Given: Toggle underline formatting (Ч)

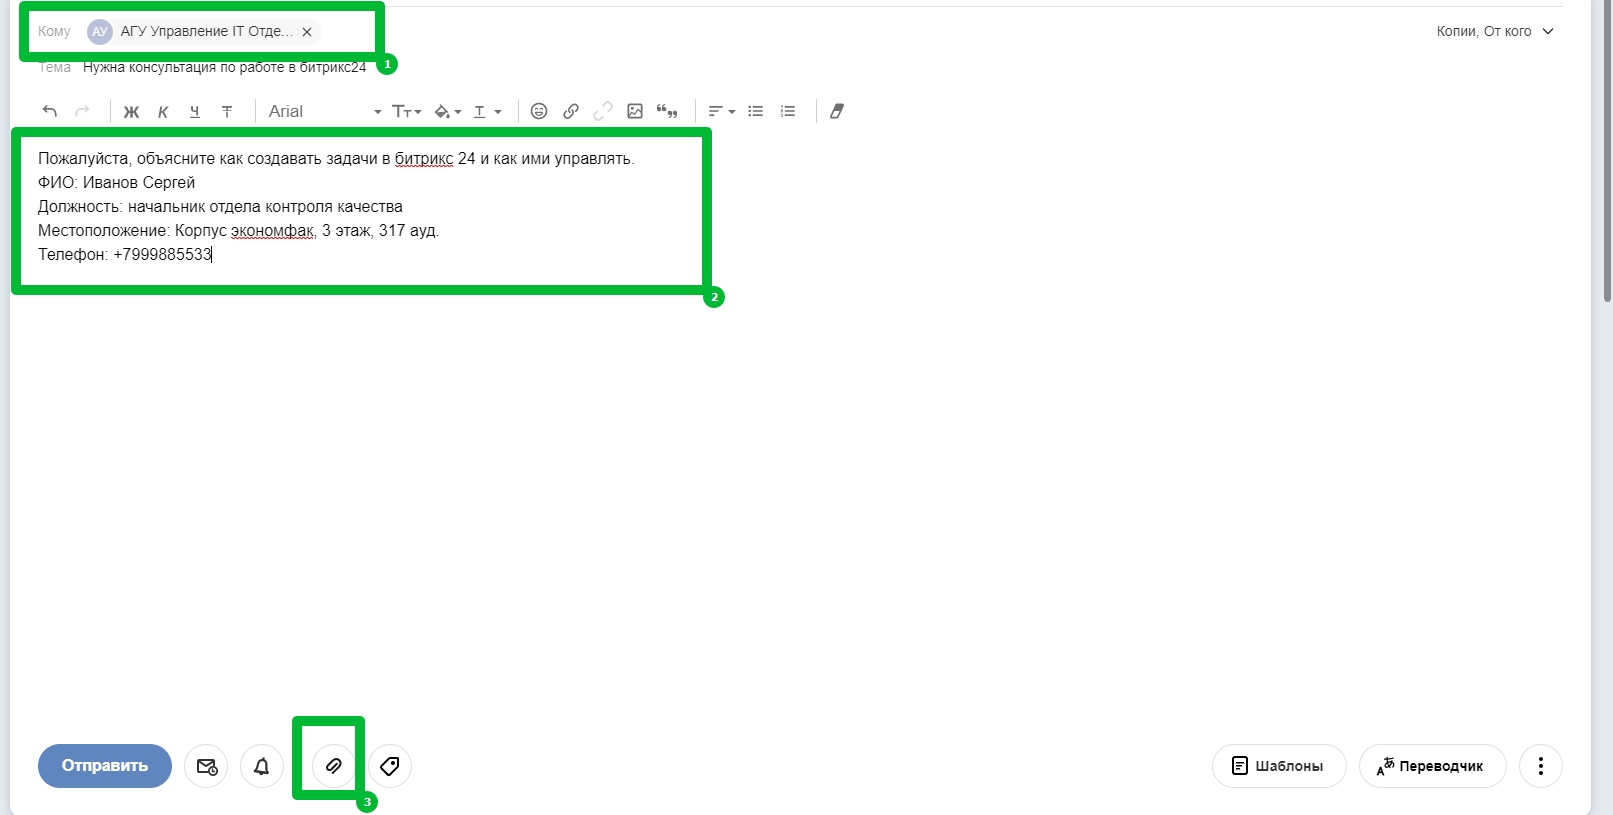Looking at the screenshot, I should coord(195,111).
